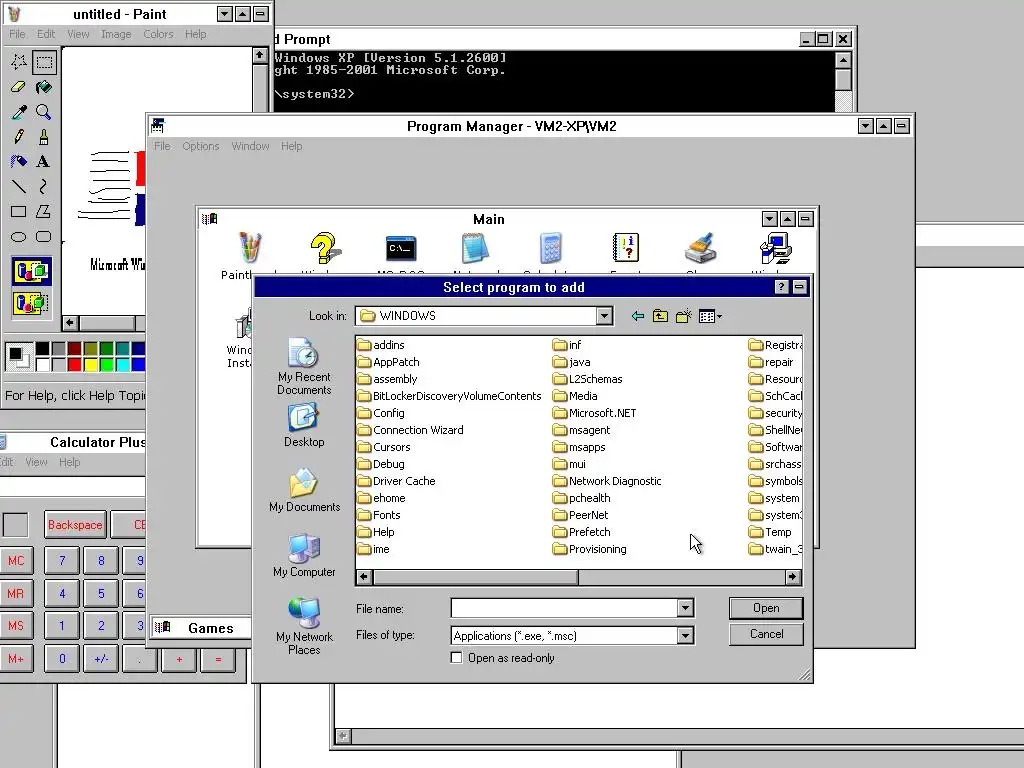Create a new folder icon in dialog
Viewport: 1024px width, 768px height.
click(684, 316)
